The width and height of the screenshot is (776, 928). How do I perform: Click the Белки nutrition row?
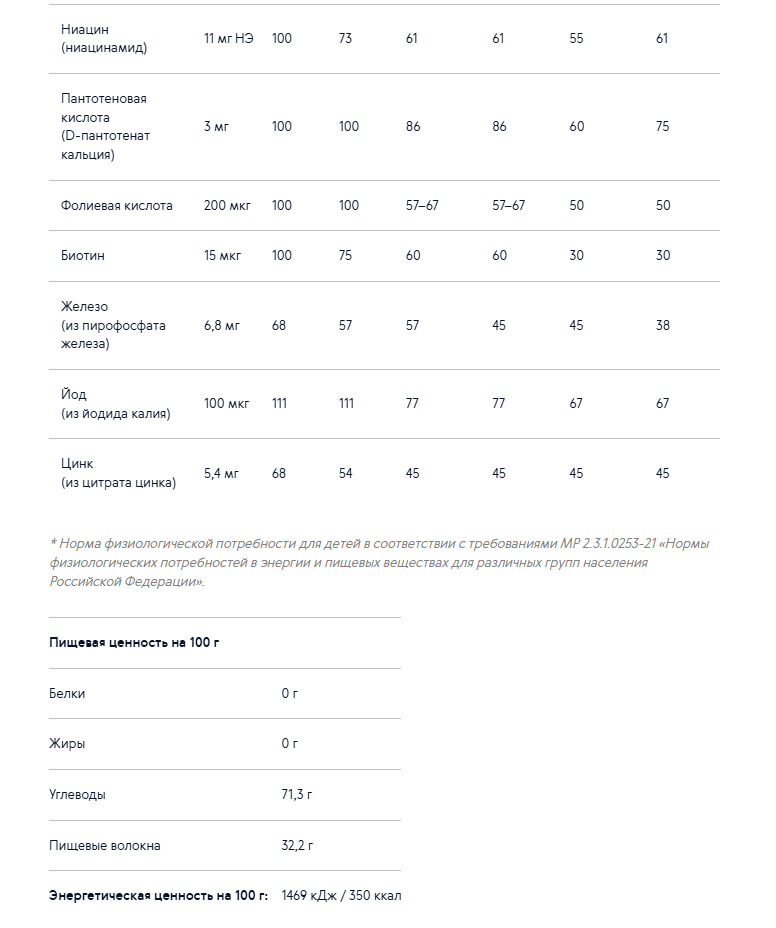[225, 694]
